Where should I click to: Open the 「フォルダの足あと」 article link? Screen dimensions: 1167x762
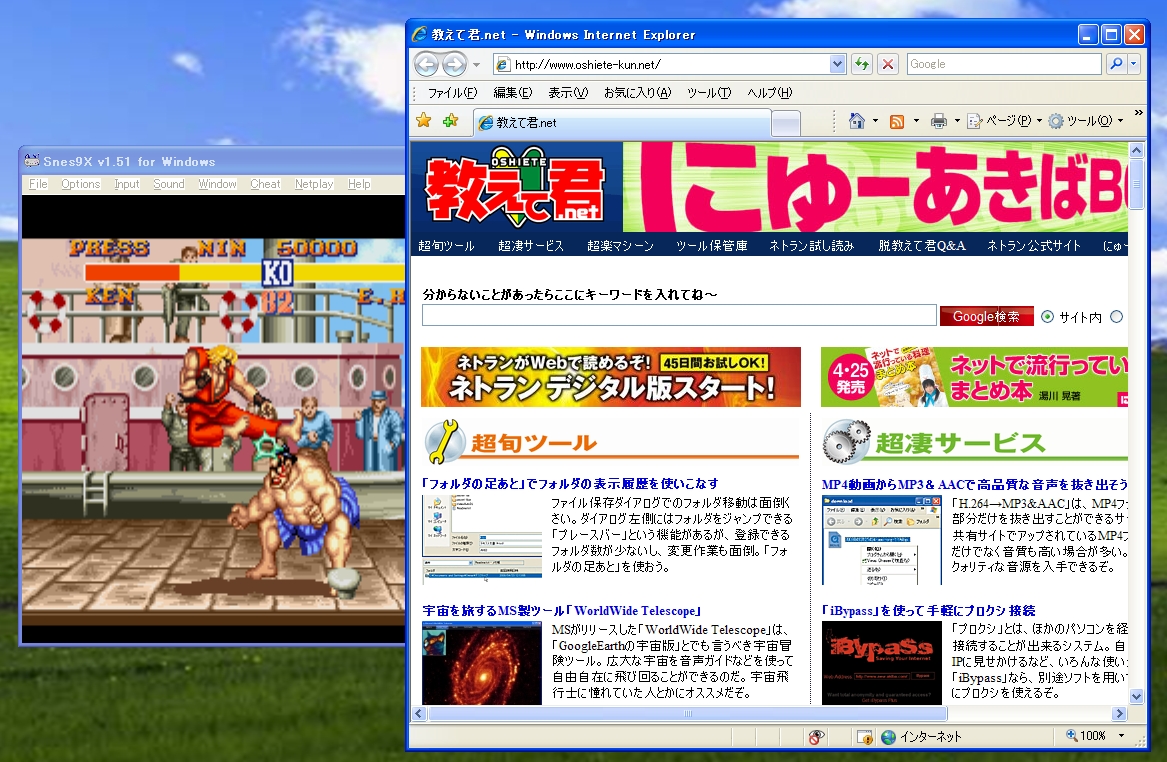tap(570, 484)
